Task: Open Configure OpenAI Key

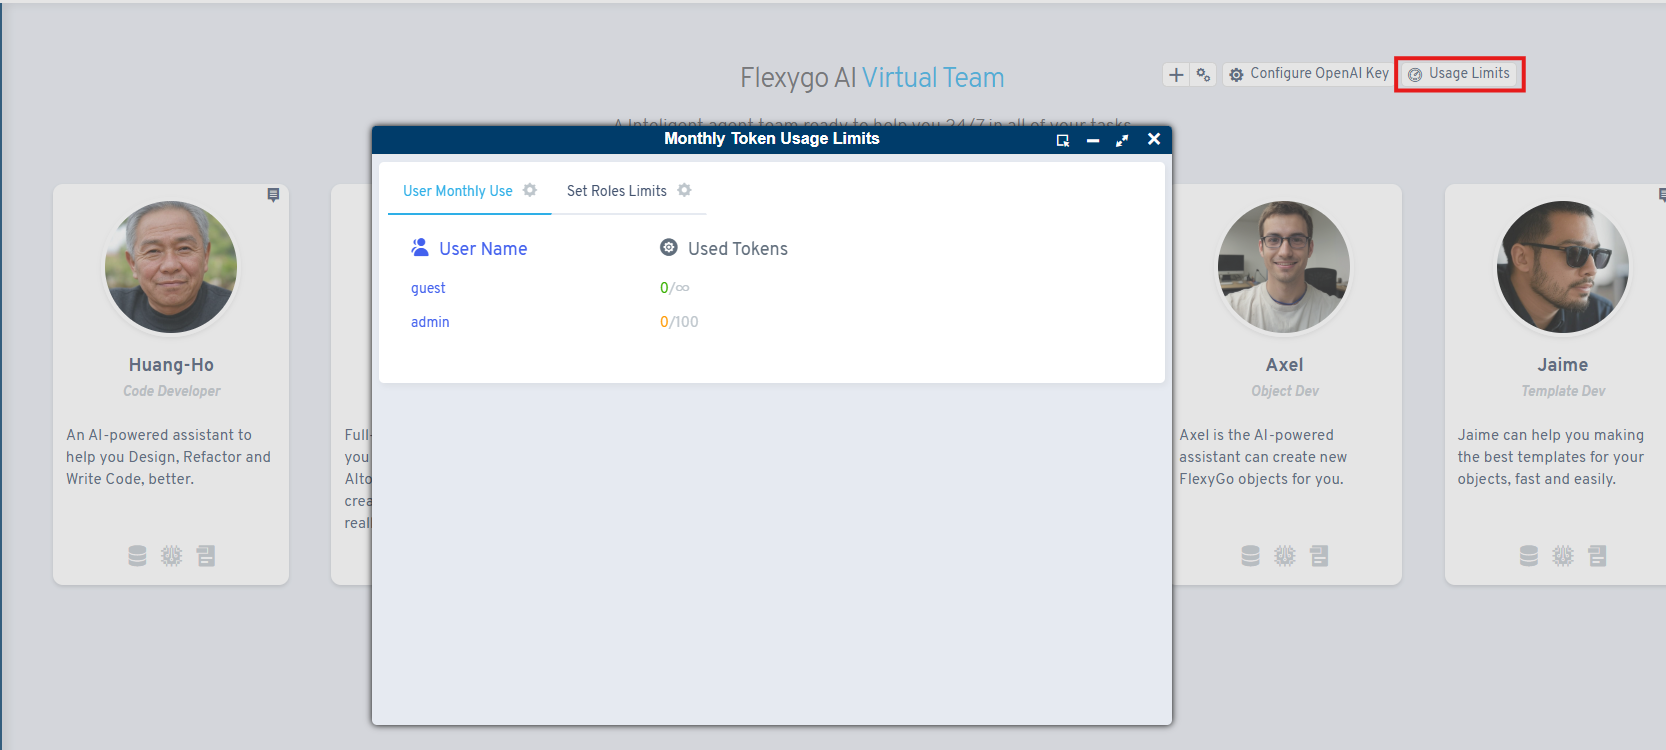Action: (x=1308, y=74)
